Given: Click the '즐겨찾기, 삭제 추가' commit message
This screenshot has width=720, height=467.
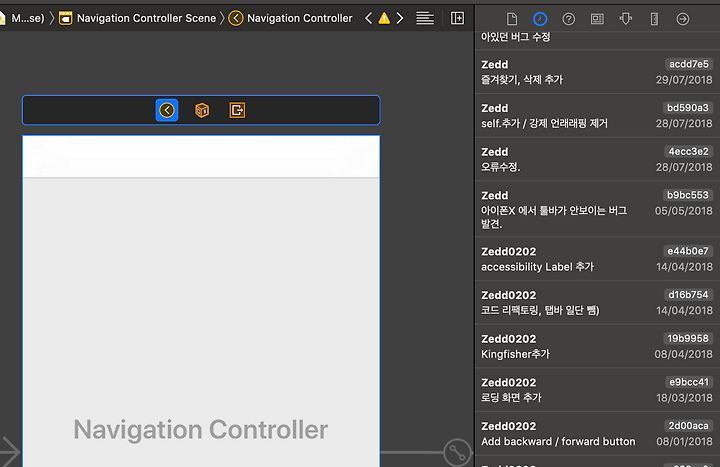Looking at the screenshot, I should [522, 80].
